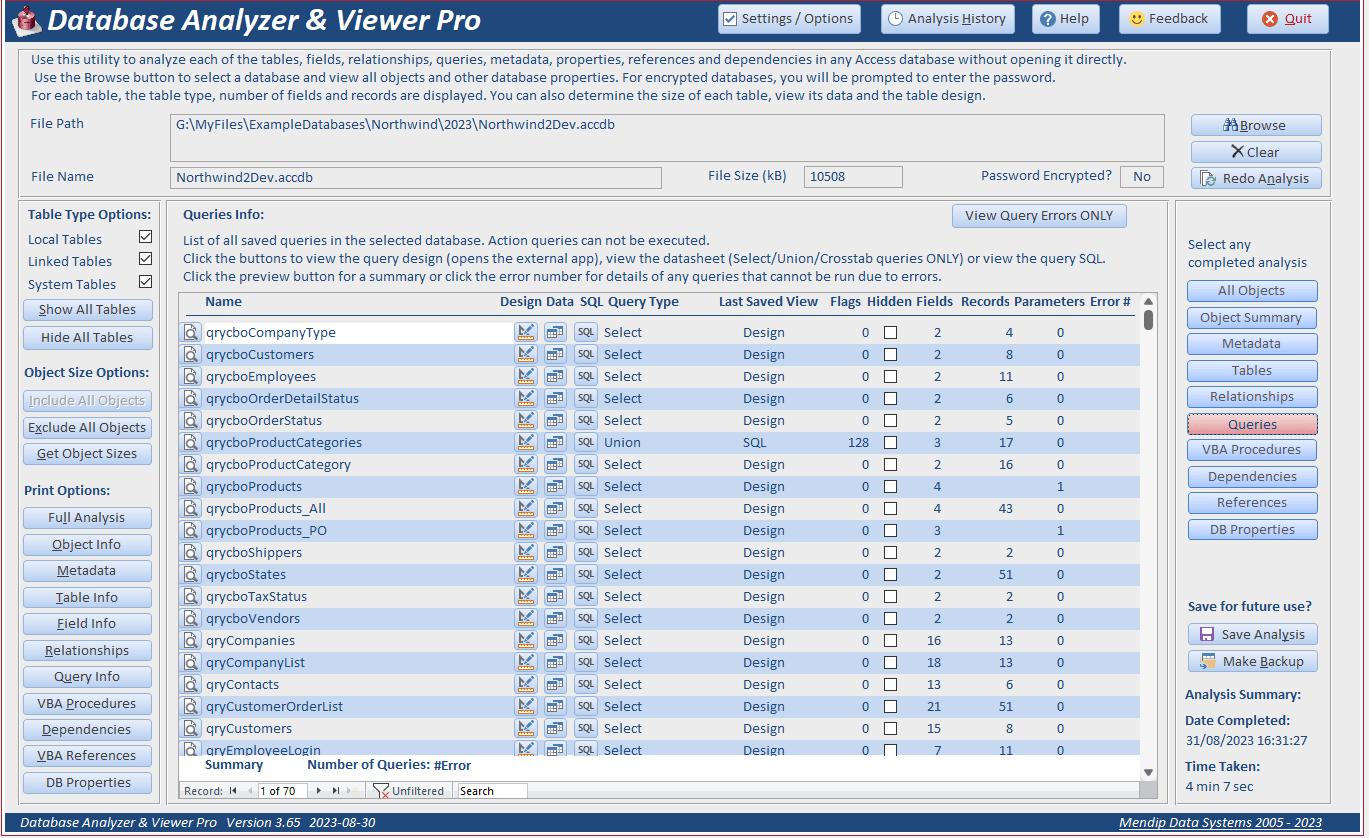
Task: Tick Hidden checkbox for qryCompanyList
Action: (890, 663)
